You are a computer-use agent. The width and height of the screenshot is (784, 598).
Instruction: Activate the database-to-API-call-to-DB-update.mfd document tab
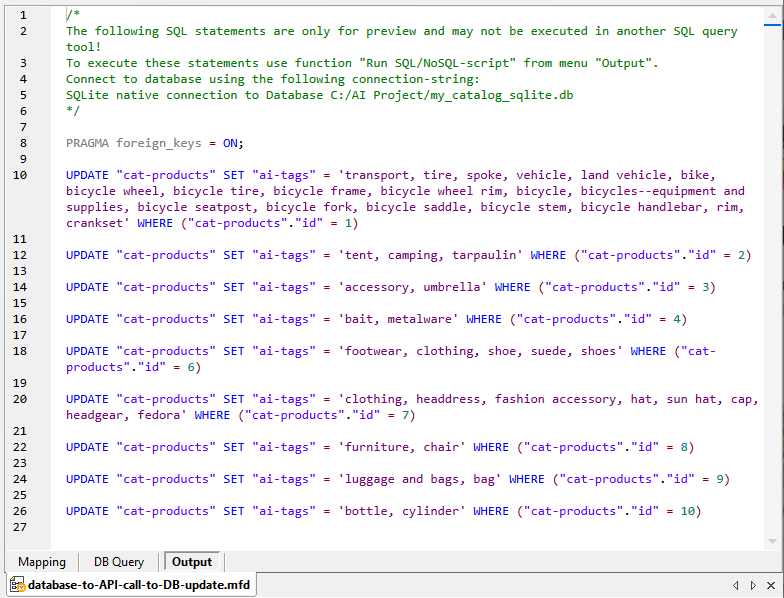coord(138,584)
